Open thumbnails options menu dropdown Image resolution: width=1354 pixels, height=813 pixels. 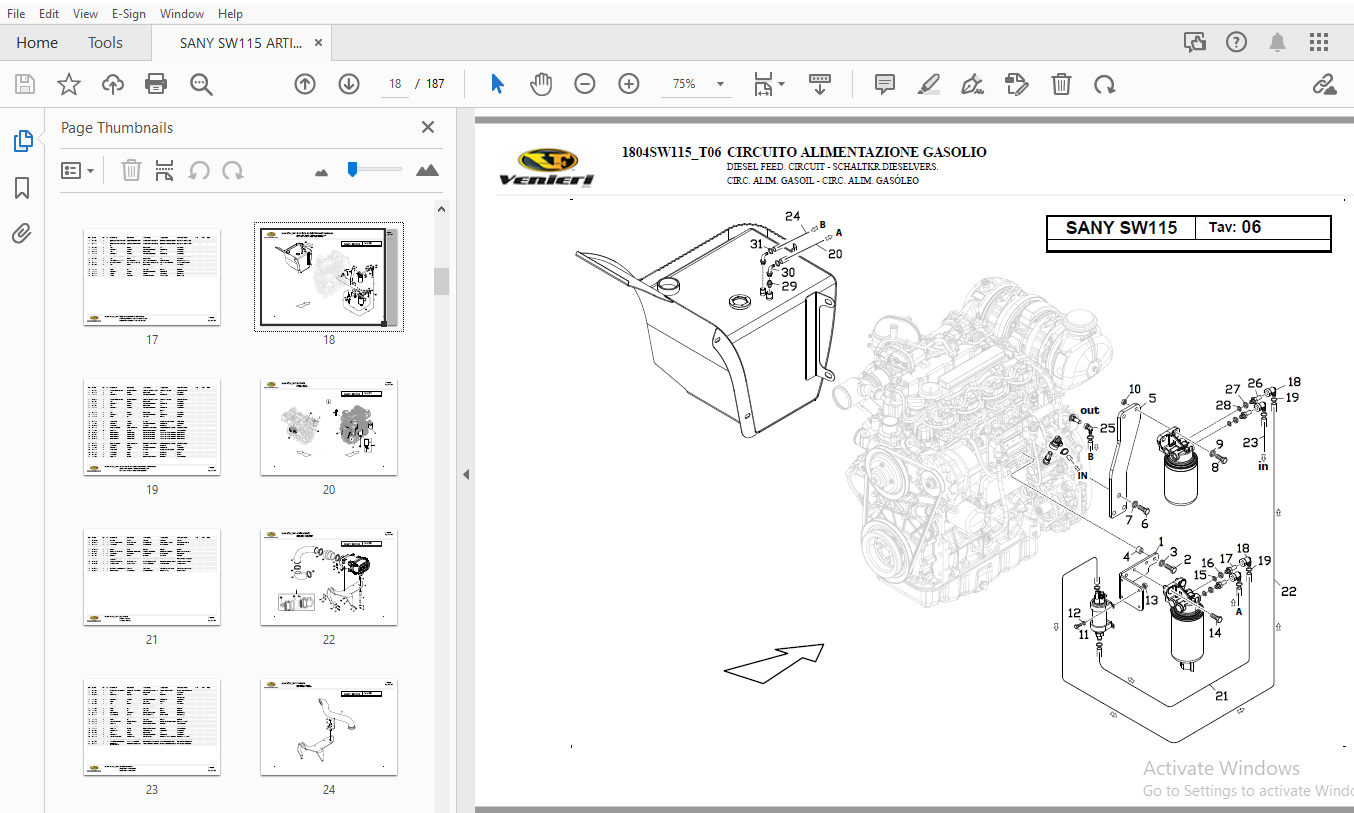tap(78, 171)
